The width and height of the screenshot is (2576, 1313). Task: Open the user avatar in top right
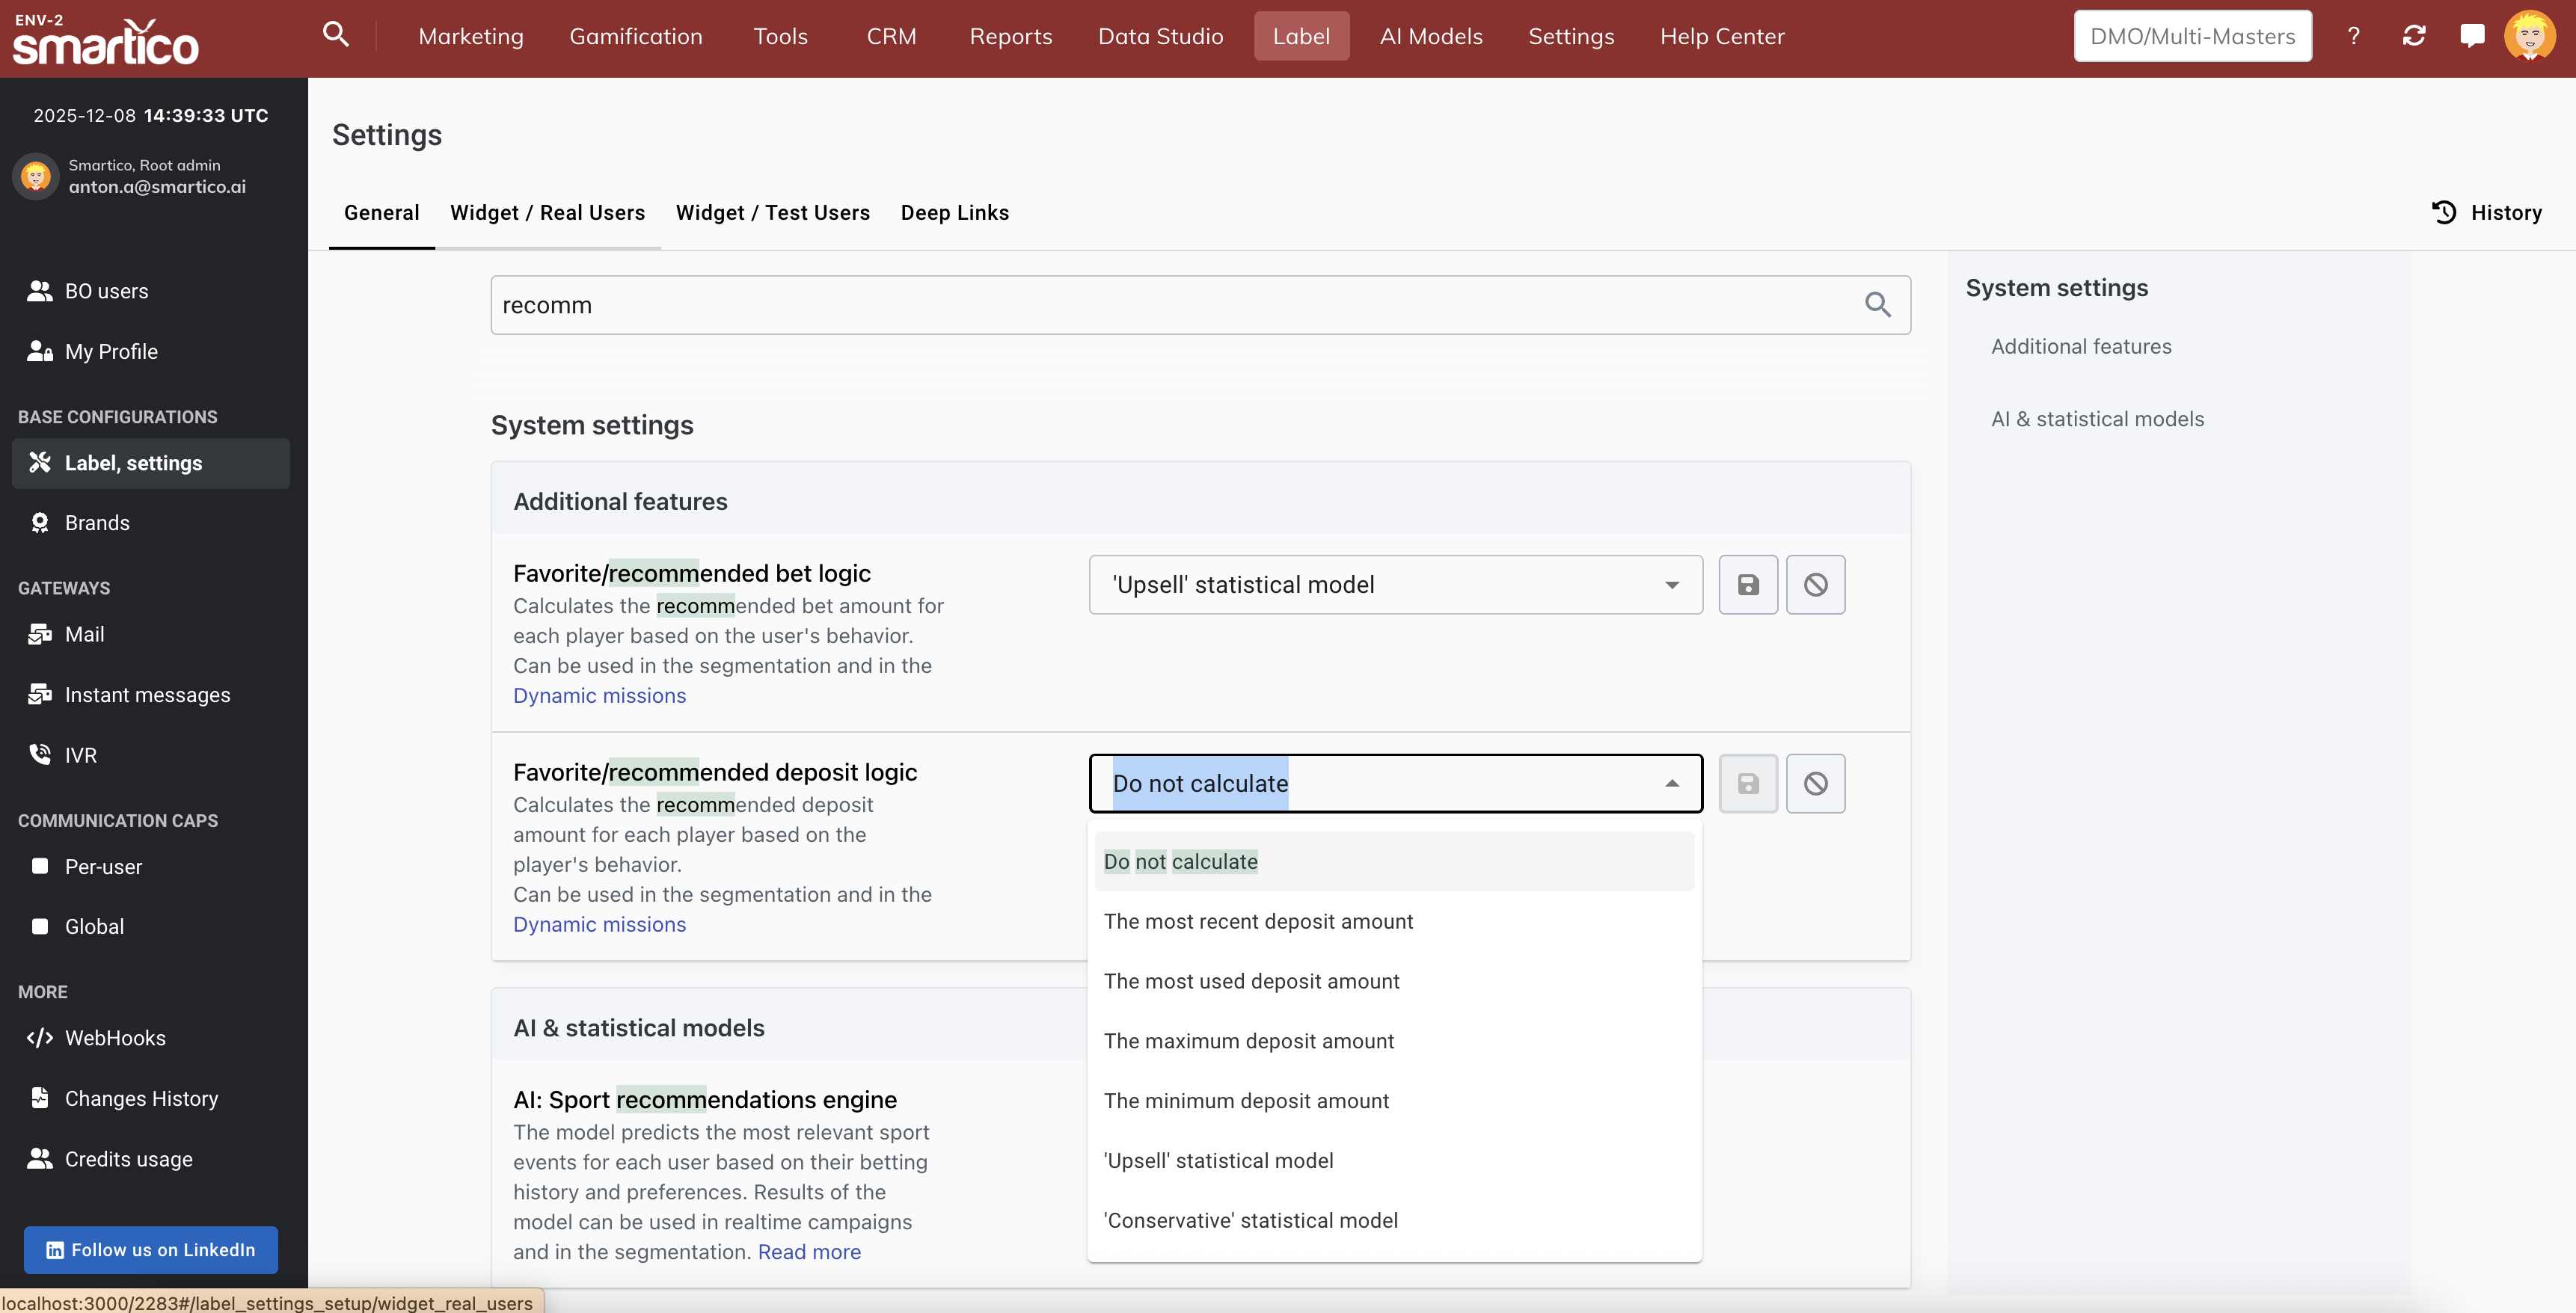click(x=2529, y=36)
